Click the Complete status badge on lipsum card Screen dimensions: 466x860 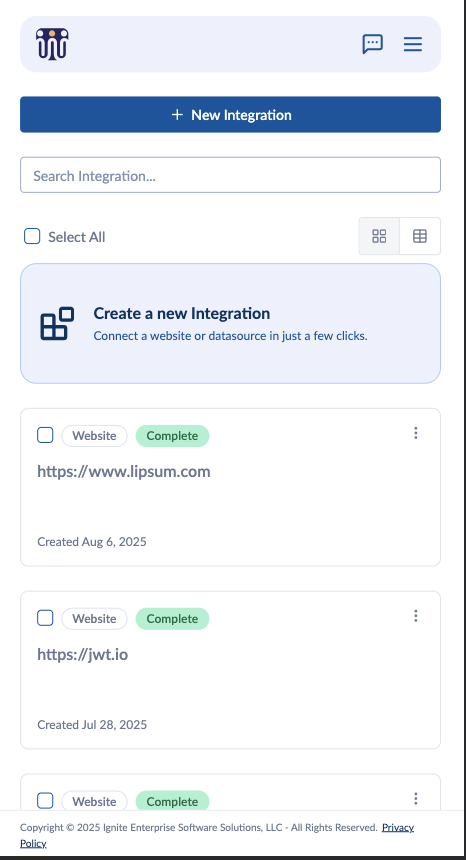tap(172, 436)
